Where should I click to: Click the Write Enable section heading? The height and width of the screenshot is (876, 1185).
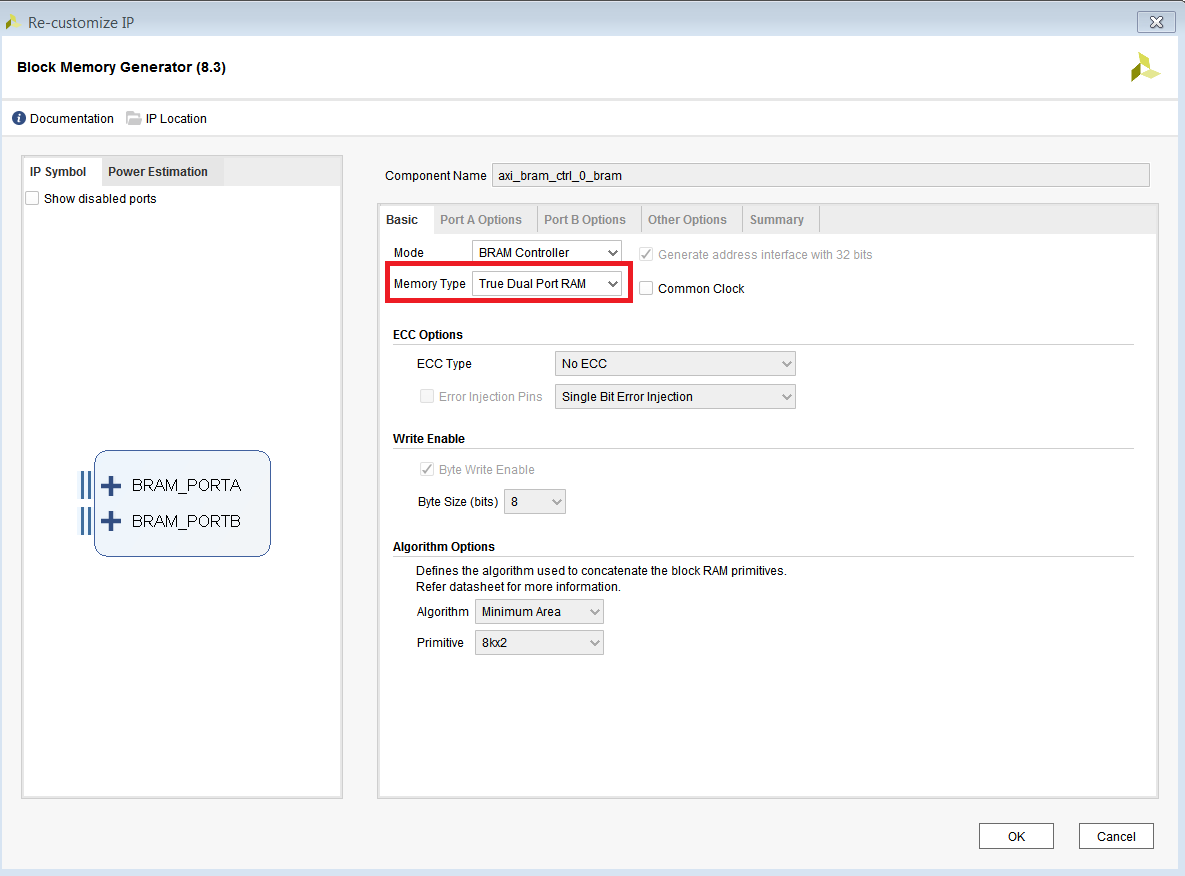pyautogui.click(x=429, y=438)
